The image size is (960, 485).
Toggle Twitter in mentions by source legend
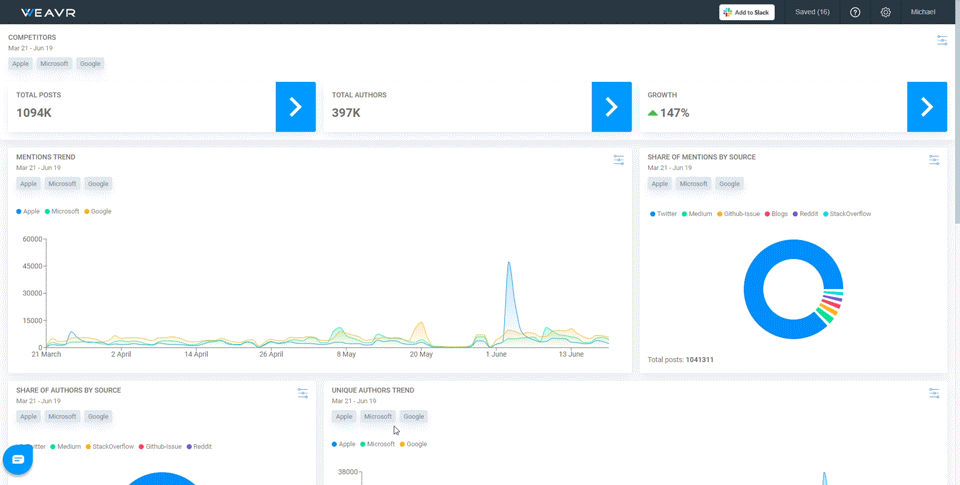click(664, 214)
